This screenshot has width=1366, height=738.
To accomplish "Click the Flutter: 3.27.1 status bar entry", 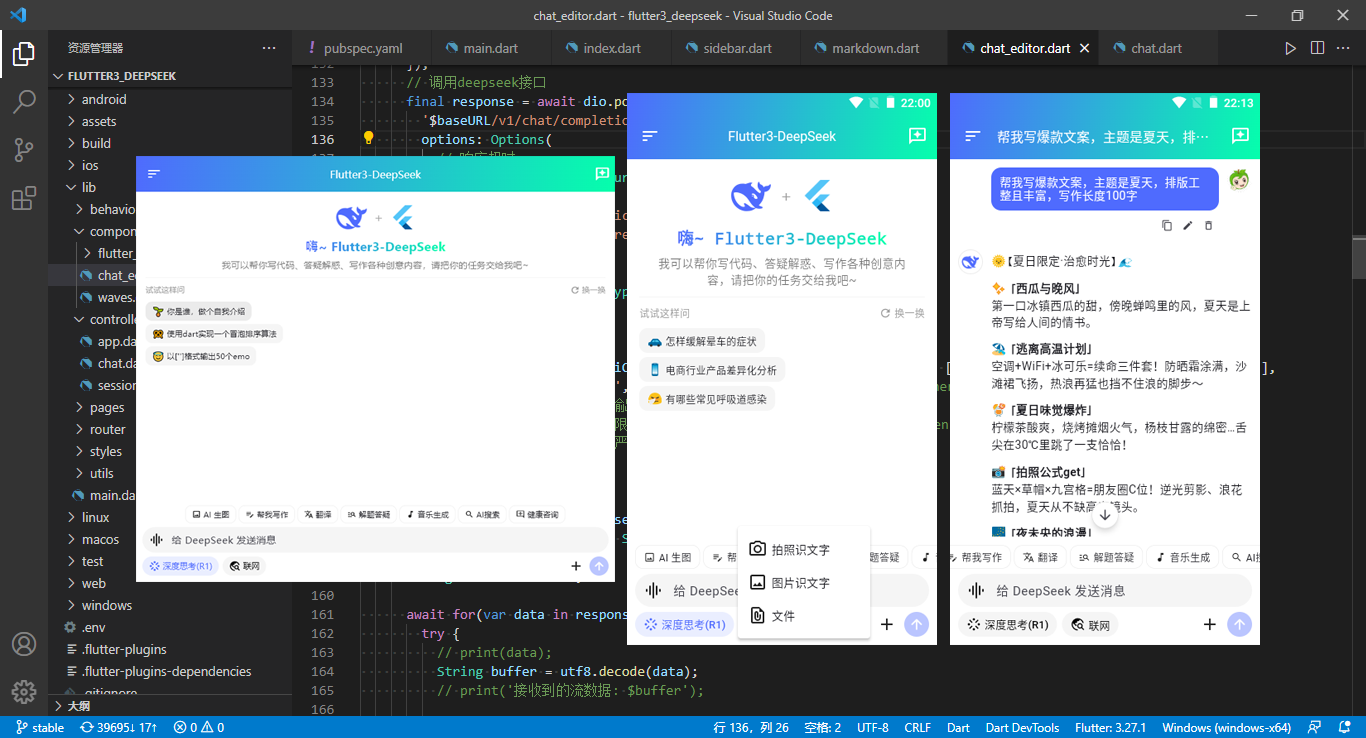I will pos(1110,728).
